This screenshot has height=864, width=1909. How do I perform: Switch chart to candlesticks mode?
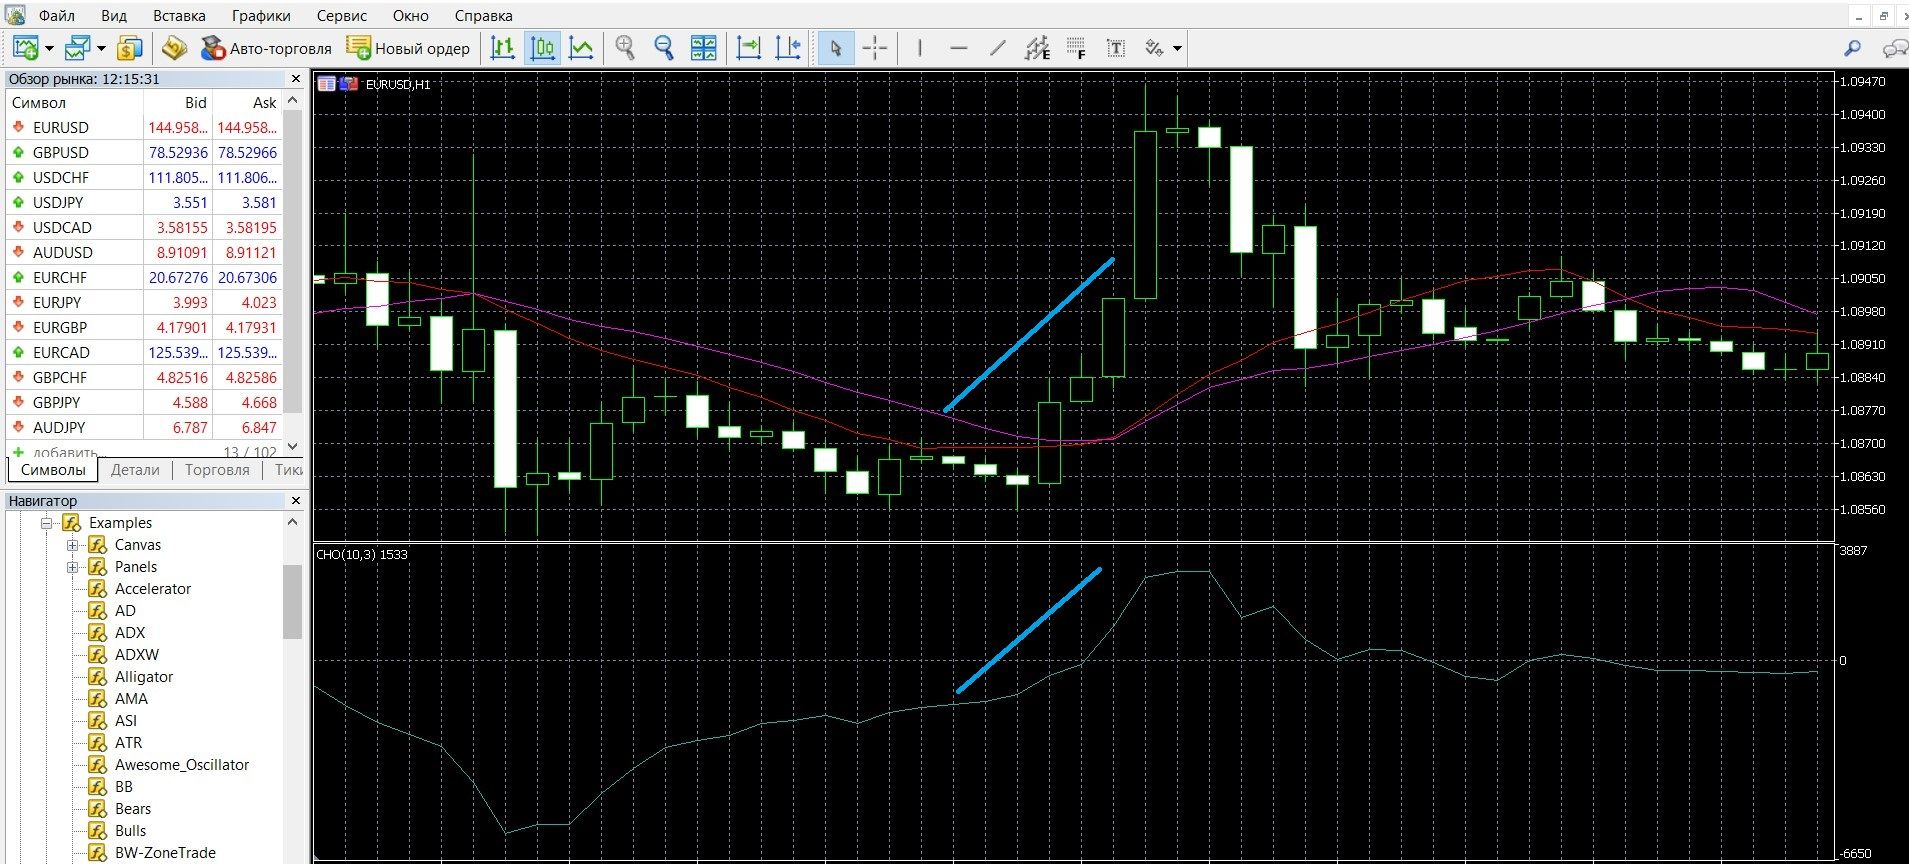(x=542, y=47)
